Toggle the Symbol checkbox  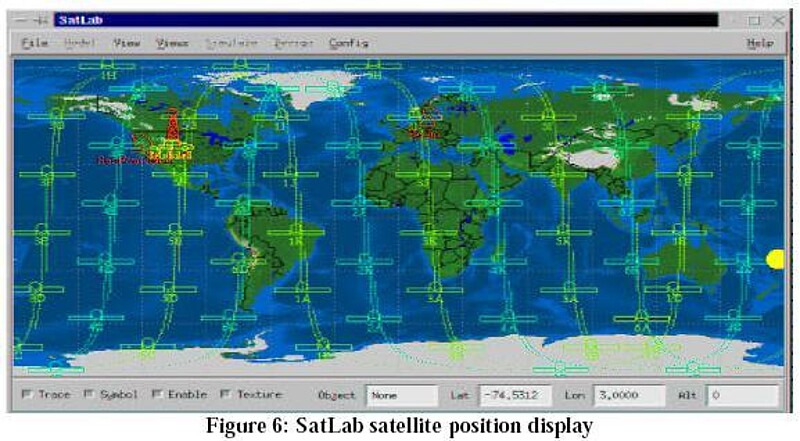click(x=89, y=394)
